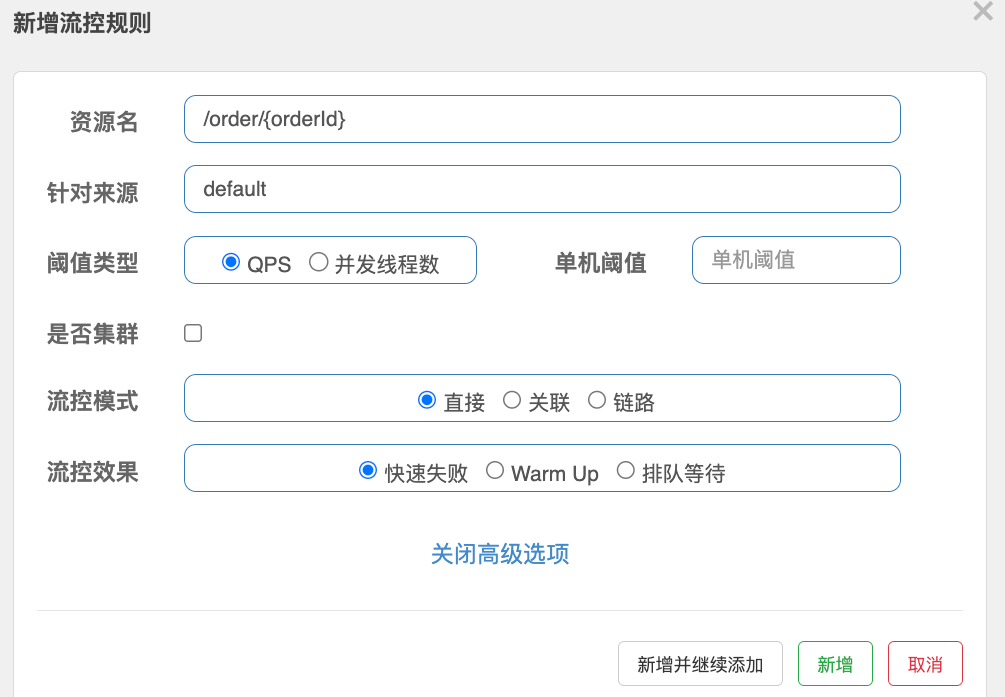
Task: Click the 阈值类型 label
Action: (92, 263)
